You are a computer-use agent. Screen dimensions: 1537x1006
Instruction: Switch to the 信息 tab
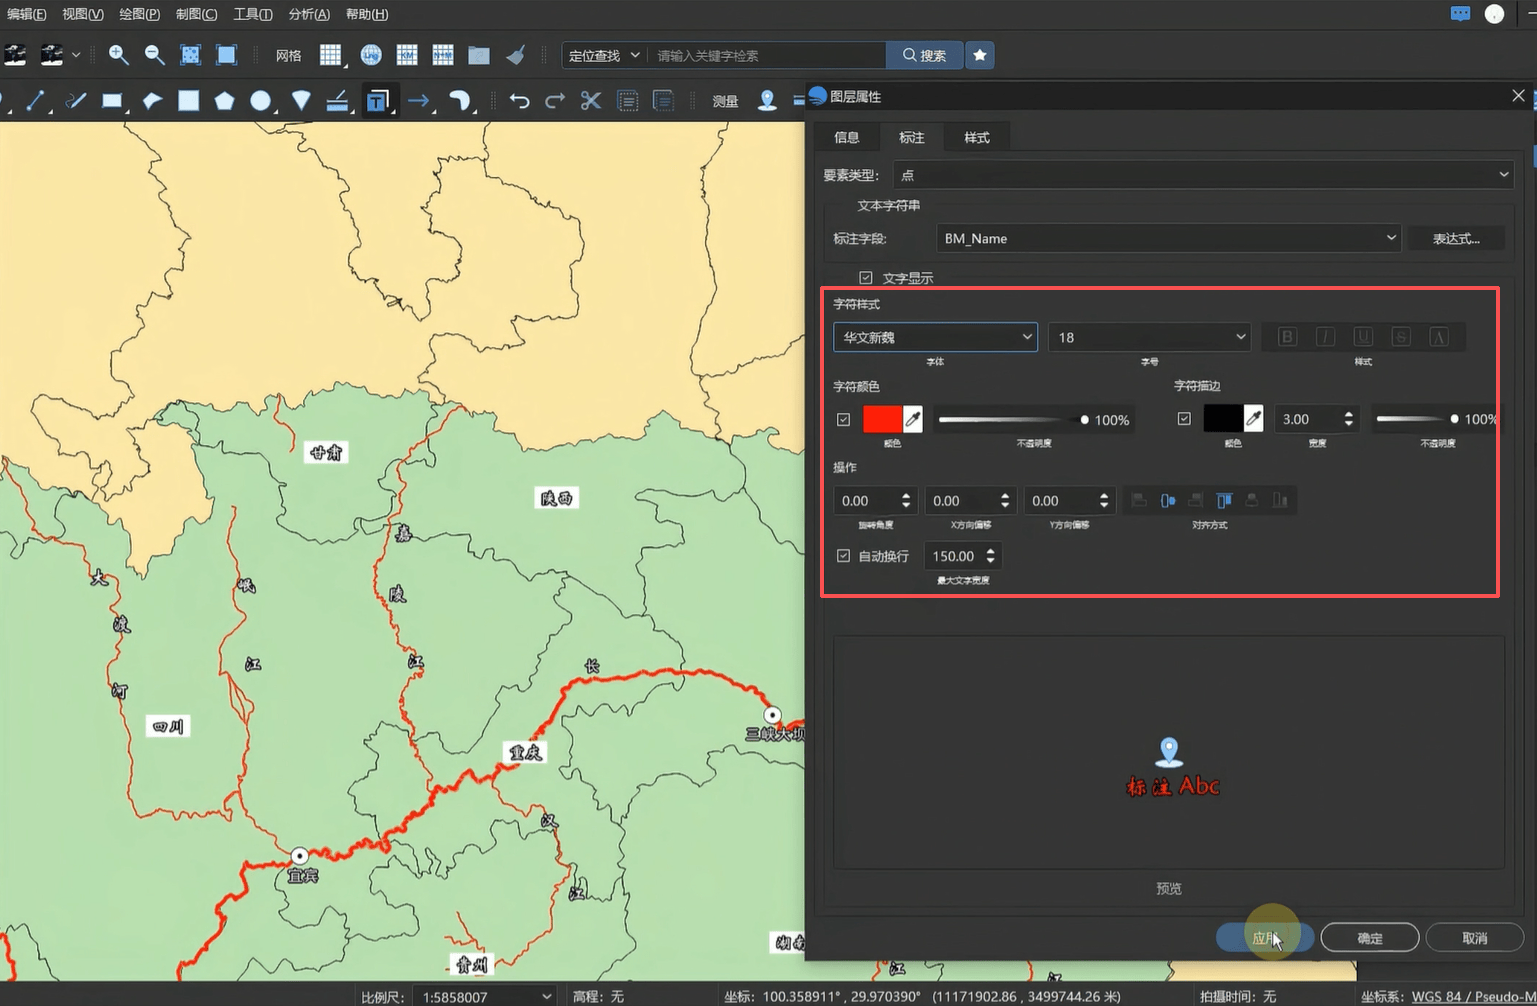click(846, 137)
